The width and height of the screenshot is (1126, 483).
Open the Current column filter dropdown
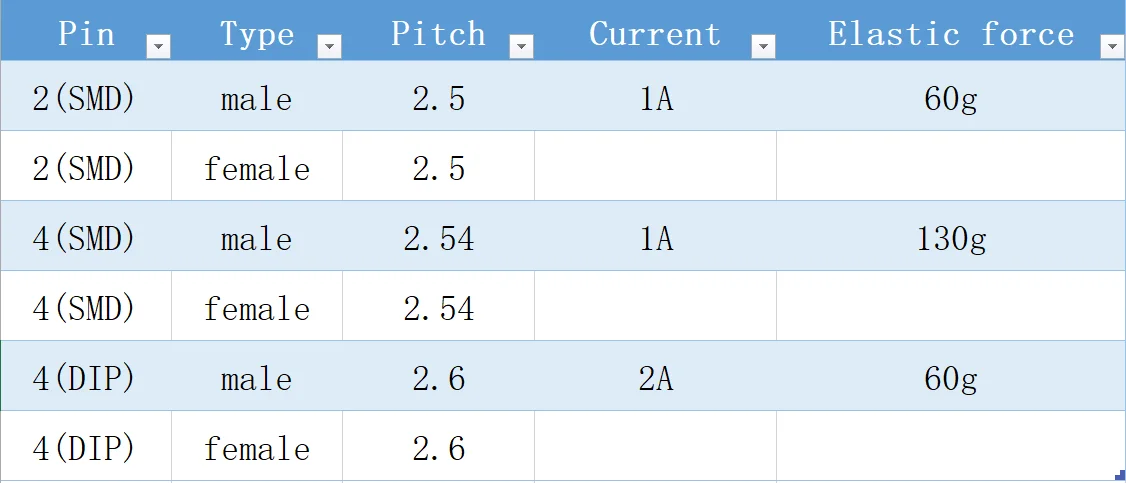pos(763,46)
